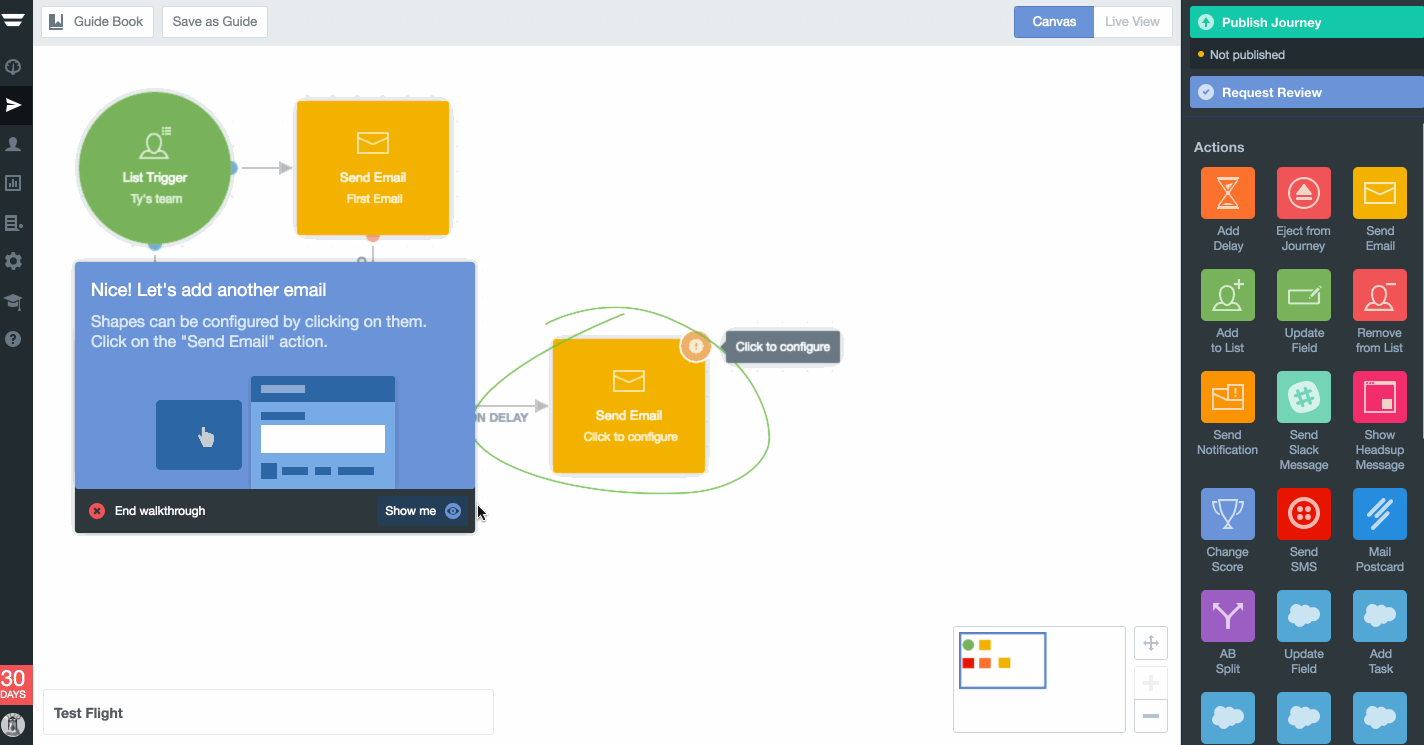Select the Change Score trophy icon
The width and height of the screenshot is (1424, 745).
(1227, 514)
